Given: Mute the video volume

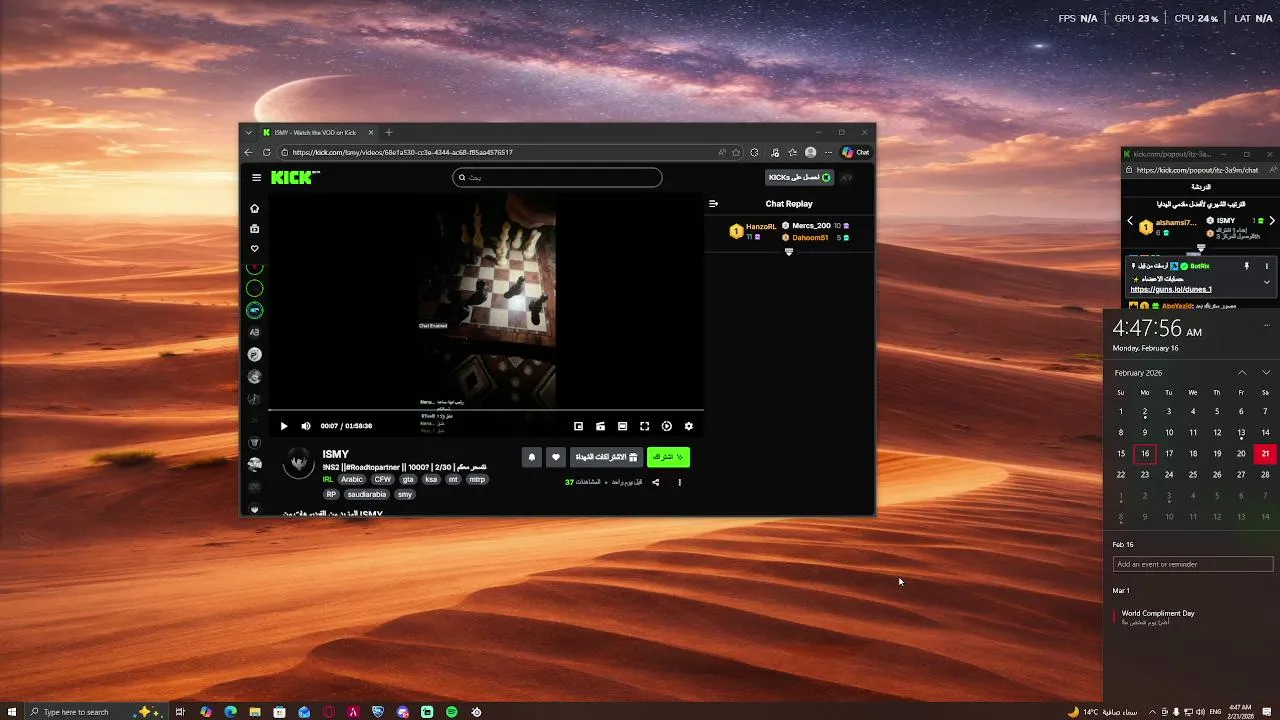Looking at the screenshot, I should (306, 426).
